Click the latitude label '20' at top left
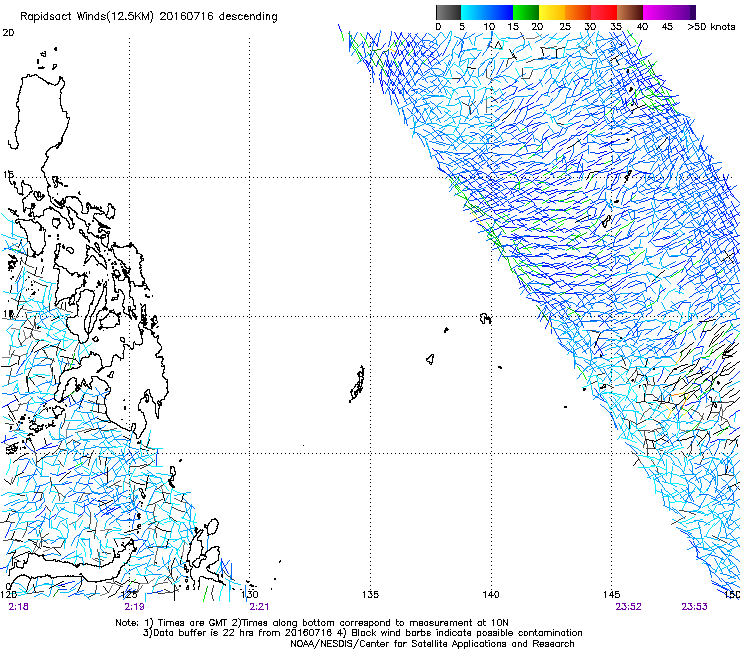740x650 pixels. click(8, 33)
